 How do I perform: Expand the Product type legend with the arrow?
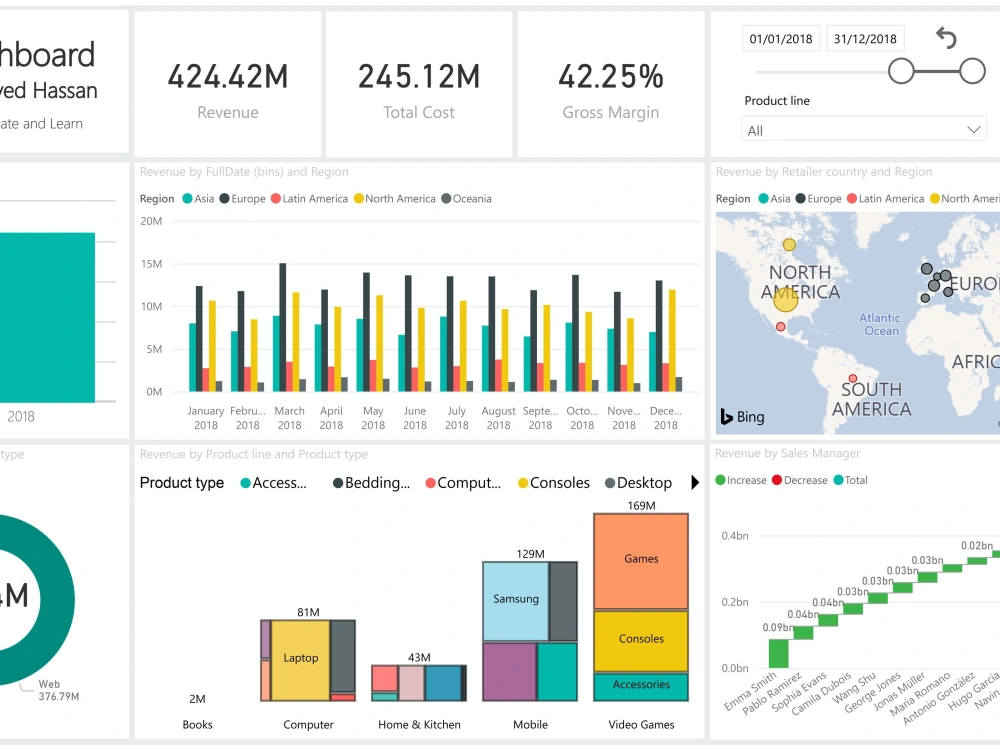[696, 483]
